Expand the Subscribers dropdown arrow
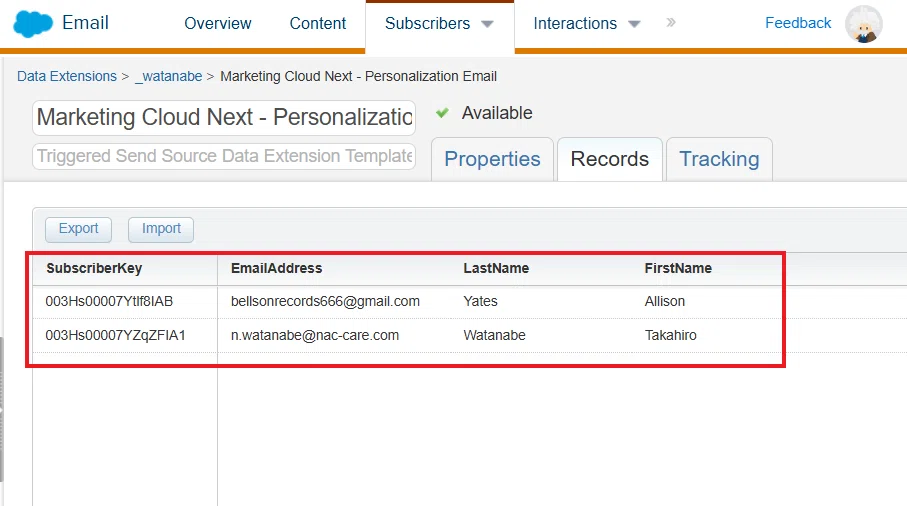Viewport: 907px width, 506px height. [x=487, y=24]
